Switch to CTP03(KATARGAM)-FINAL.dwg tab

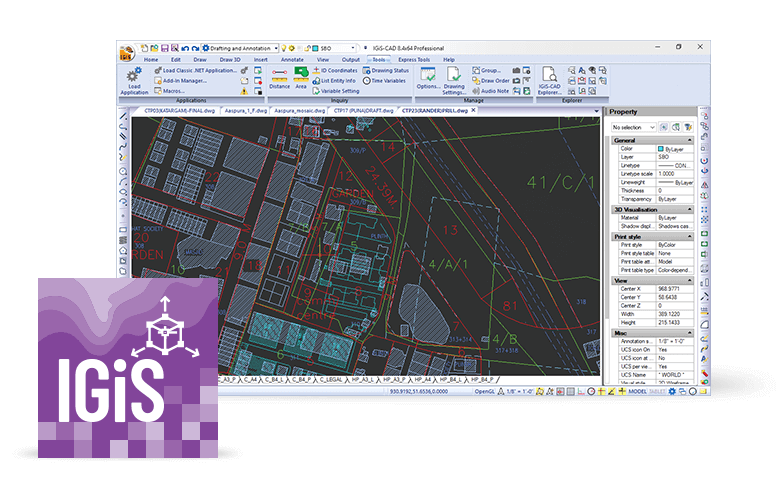179,111
